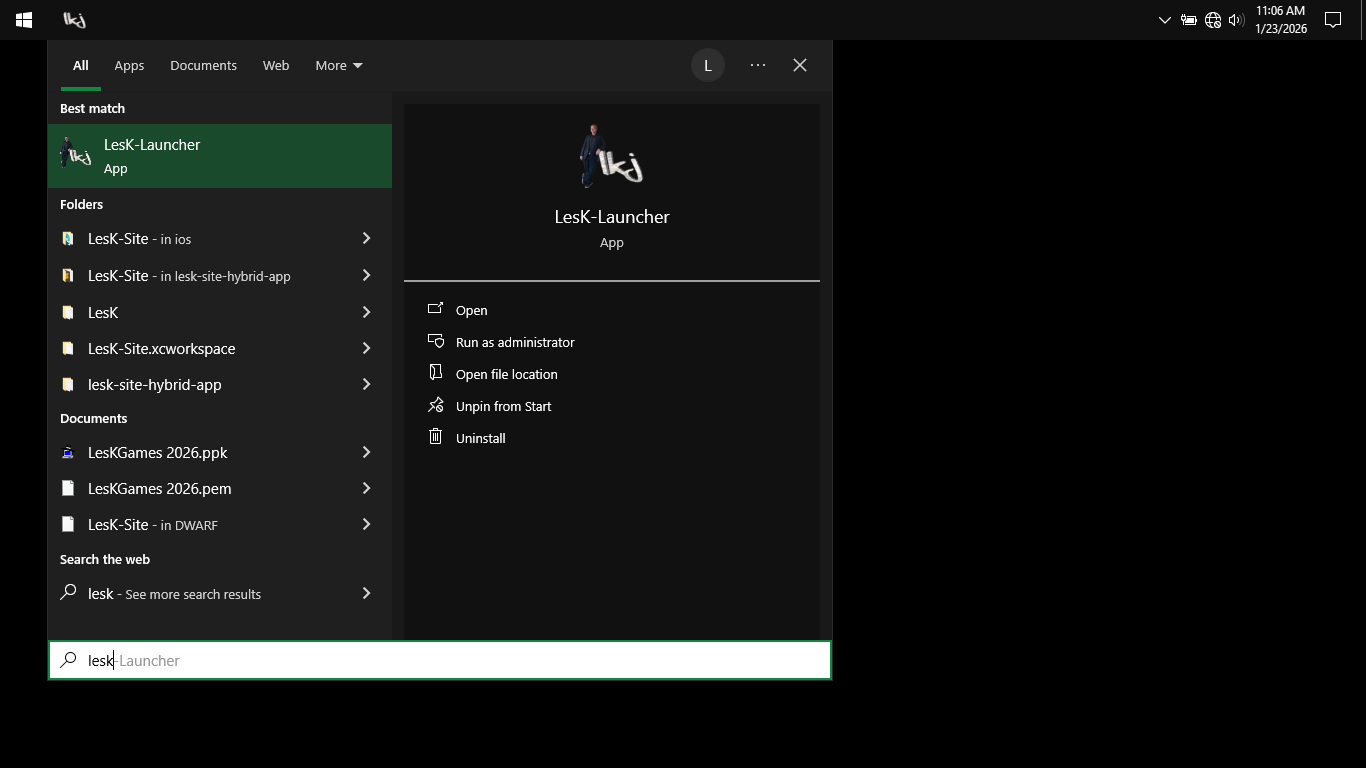1366x768 pixels.
Task: Click the Windows Start button
Action: point(24,20)
